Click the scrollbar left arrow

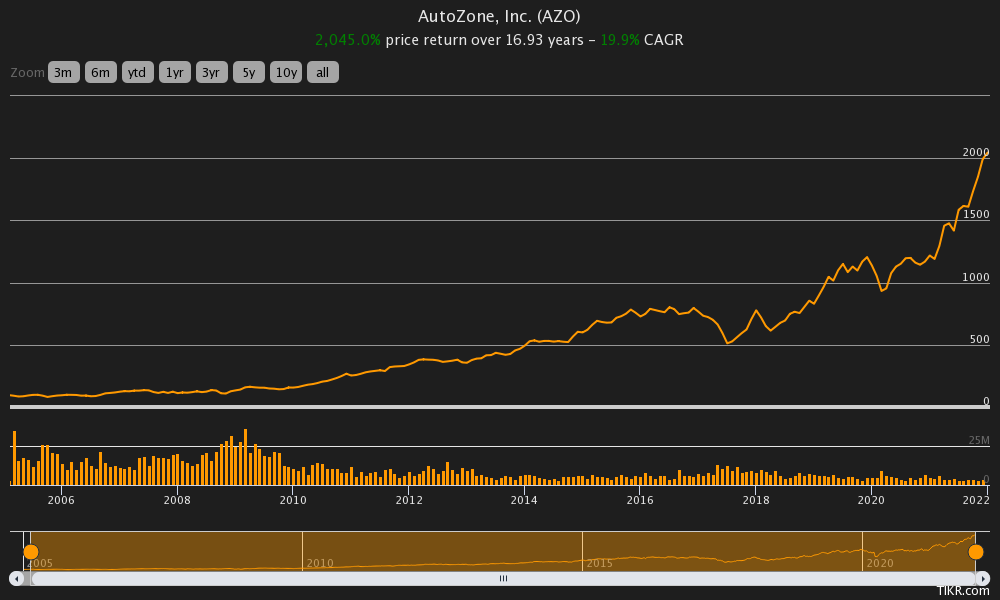tap(17, 578)
